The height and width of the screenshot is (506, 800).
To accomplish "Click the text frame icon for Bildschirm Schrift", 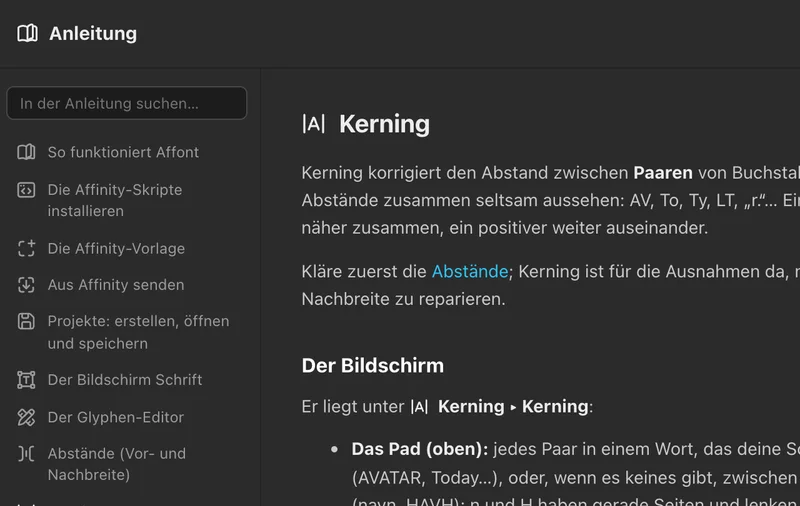I will [27, 380].
